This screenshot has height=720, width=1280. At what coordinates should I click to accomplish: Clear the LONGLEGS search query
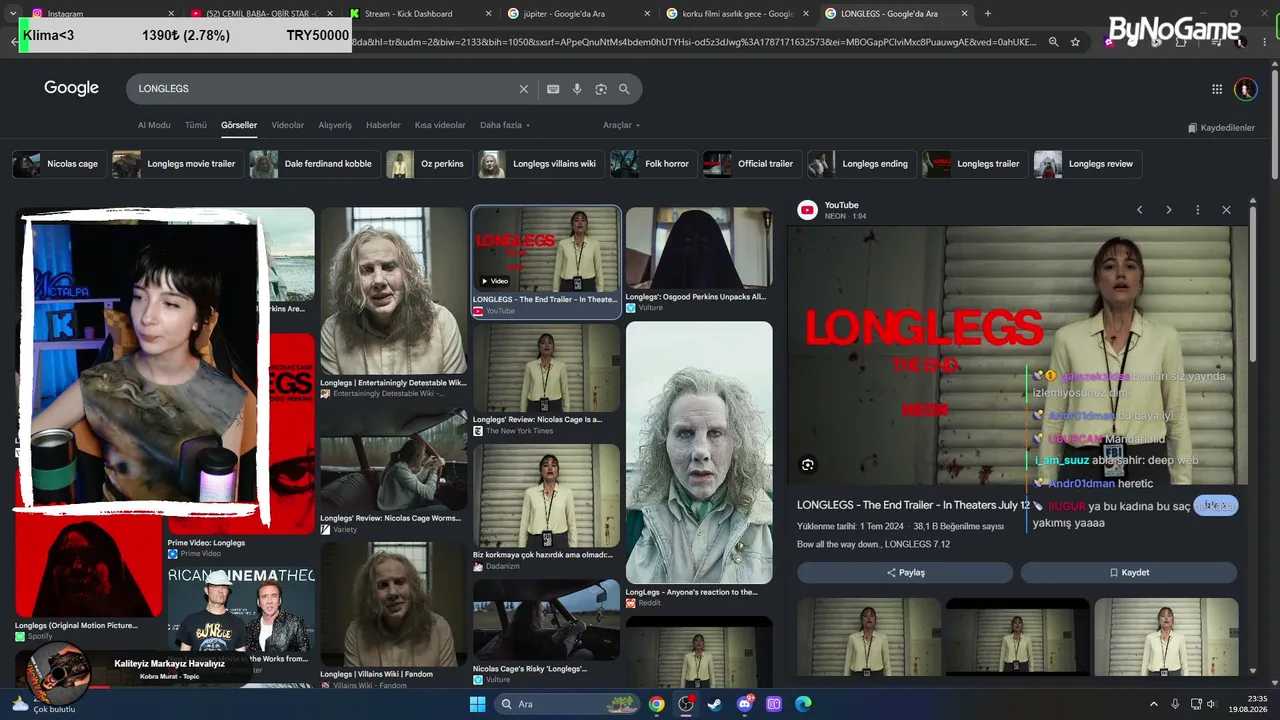523,89
